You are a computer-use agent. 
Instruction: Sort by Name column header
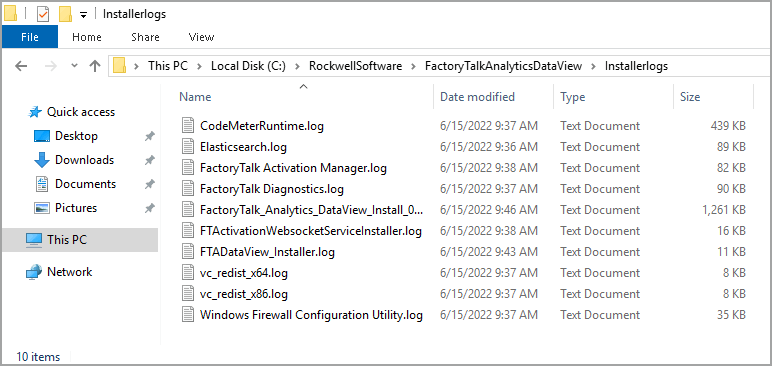pos(195,97)
